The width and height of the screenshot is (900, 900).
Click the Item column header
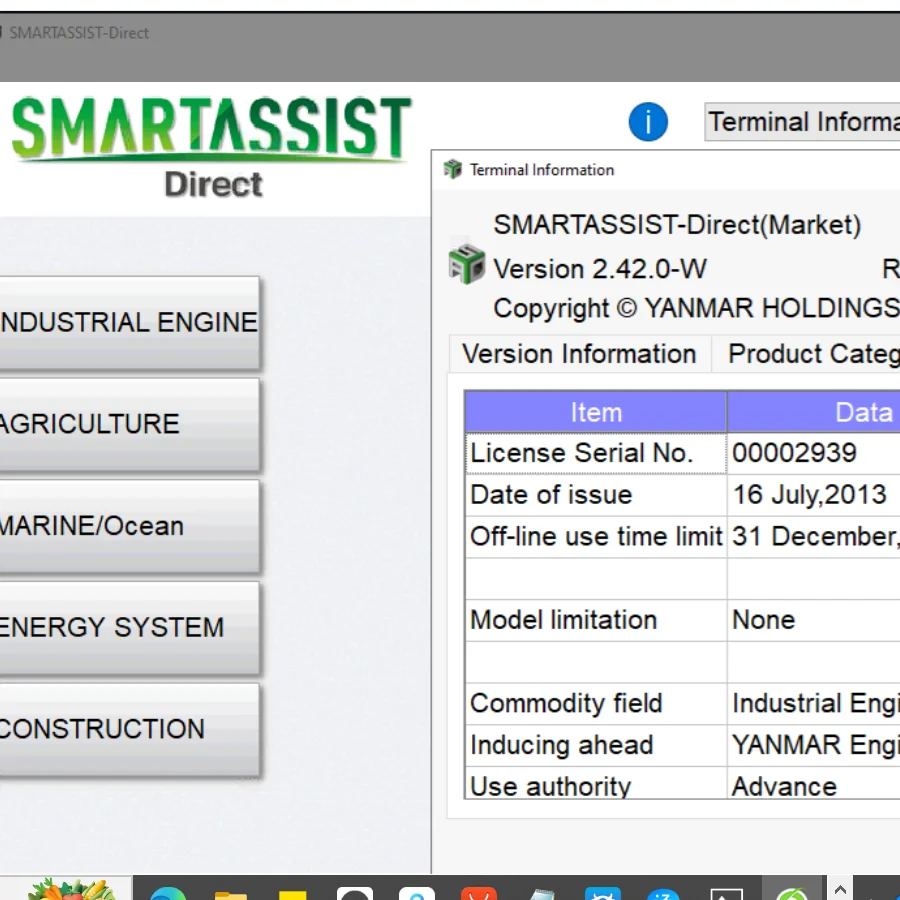click(x=596, y=412)
